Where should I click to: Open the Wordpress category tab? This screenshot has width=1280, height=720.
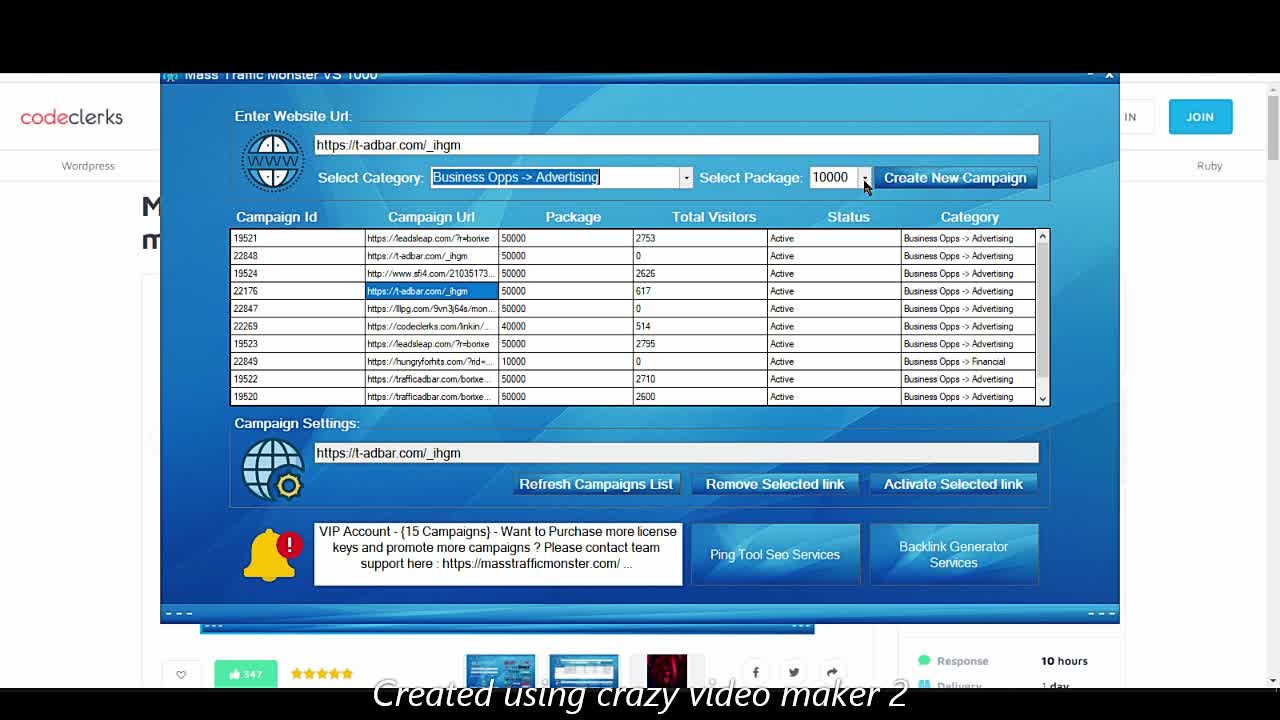(x=88, y=166)
